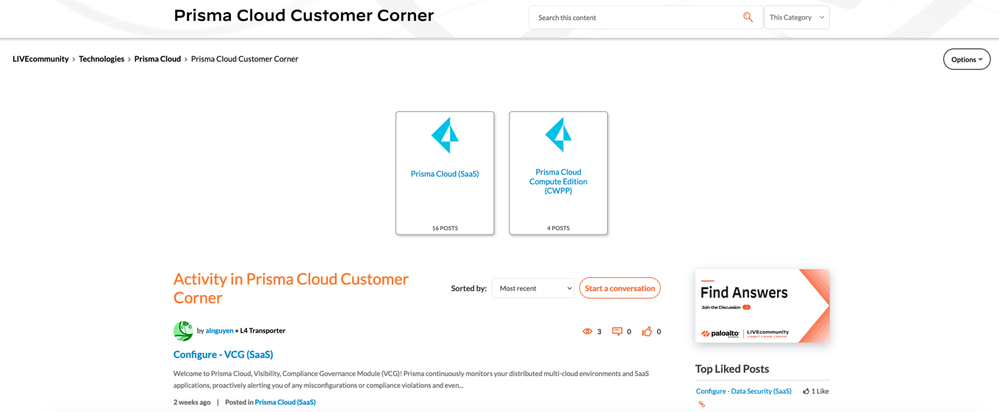Open the Sorted by Most recent dropdown
999x412 pixels.
[x=533, y=288]
